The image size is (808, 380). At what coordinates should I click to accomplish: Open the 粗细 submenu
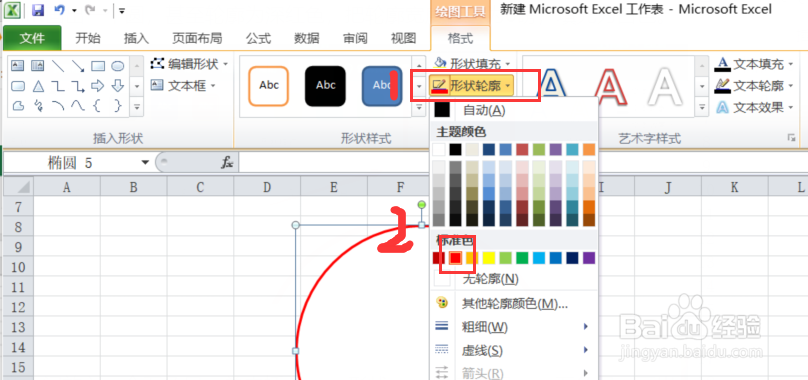coord(514,326)
